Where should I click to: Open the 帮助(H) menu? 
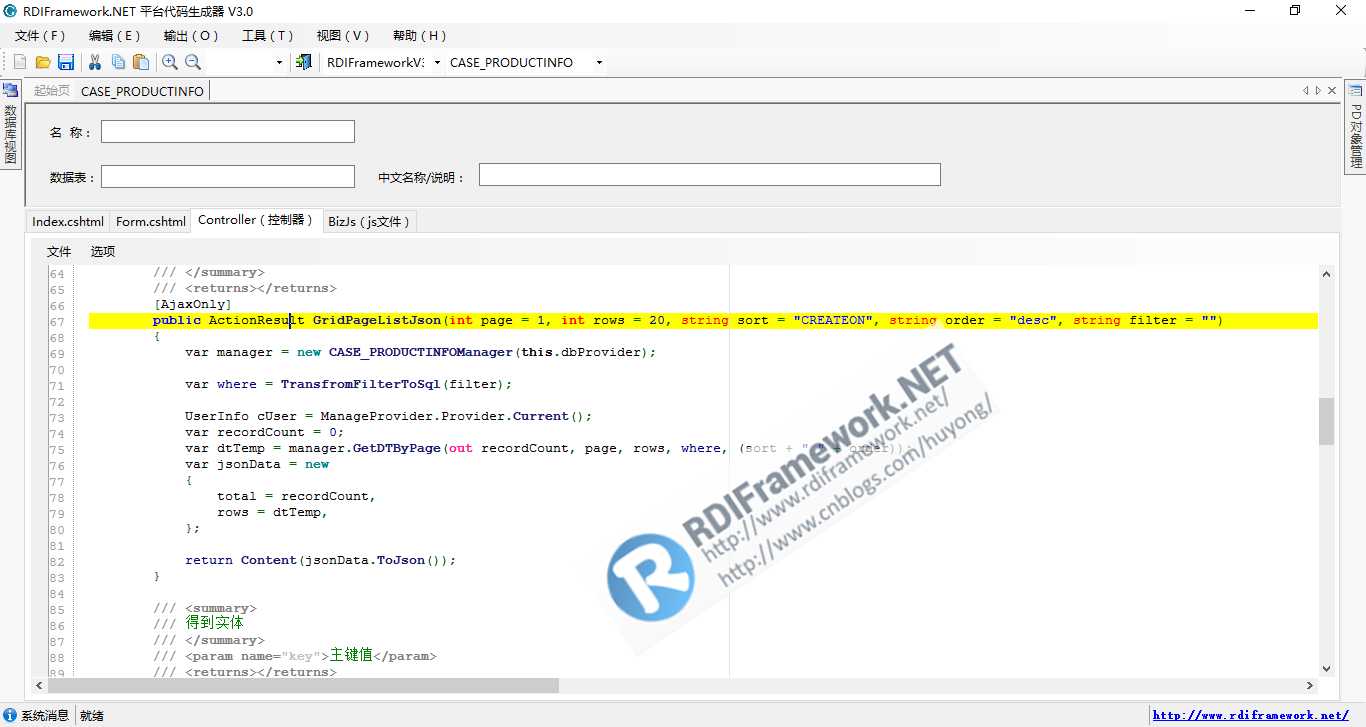(420, 35)
